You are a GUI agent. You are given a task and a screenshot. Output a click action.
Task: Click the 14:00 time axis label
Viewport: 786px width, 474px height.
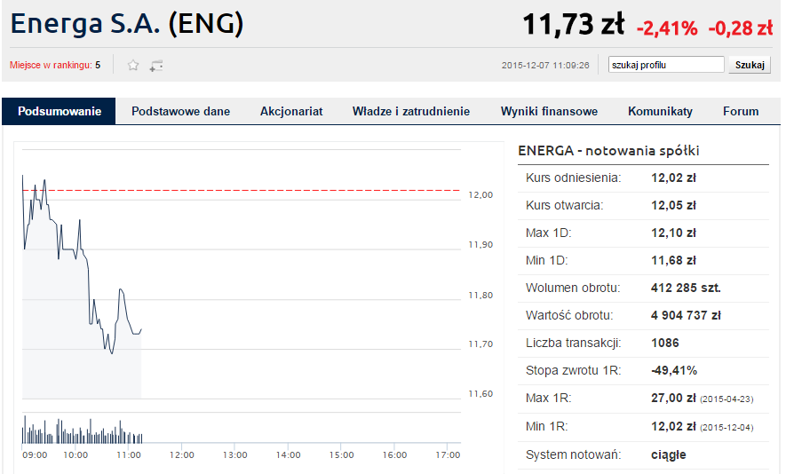[x=288, y=455]
